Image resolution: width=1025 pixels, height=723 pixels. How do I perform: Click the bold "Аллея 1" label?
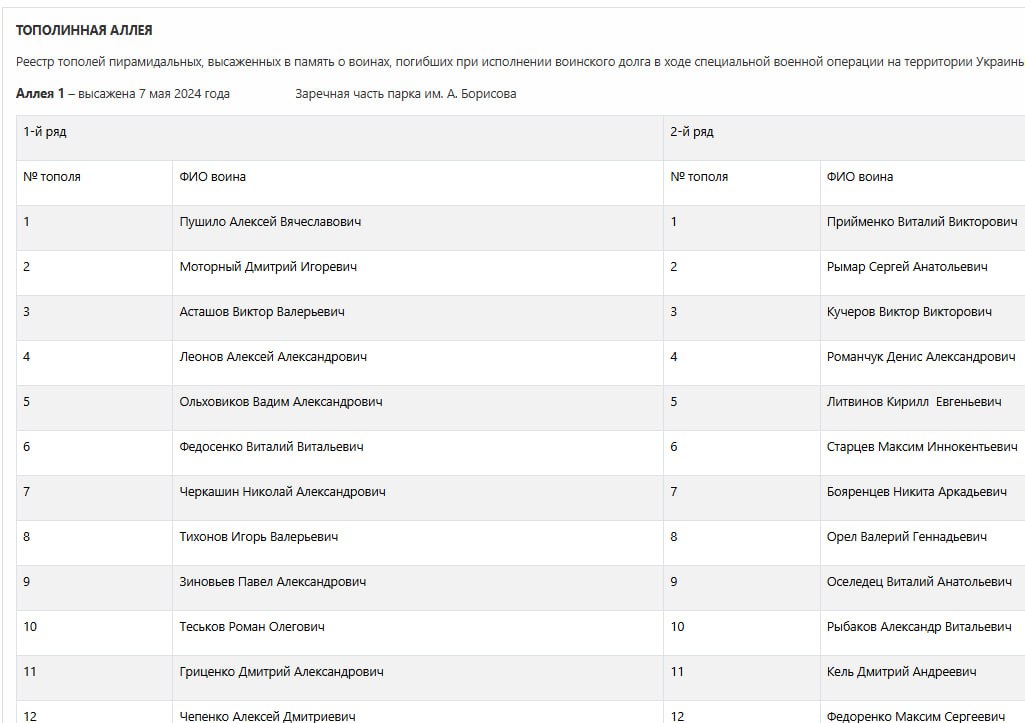[x=40, y=94]
